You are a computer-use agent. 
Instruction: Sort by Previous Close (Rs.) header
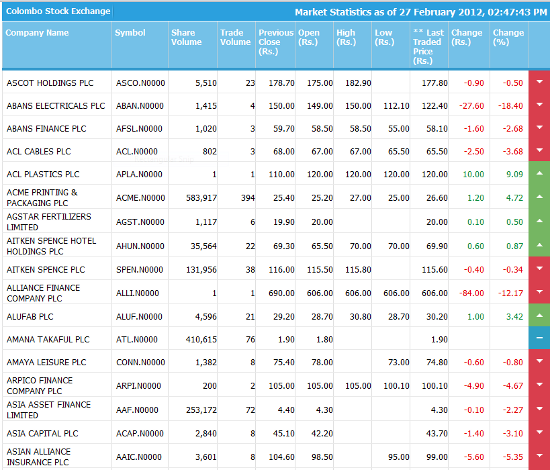coord(276,42)
